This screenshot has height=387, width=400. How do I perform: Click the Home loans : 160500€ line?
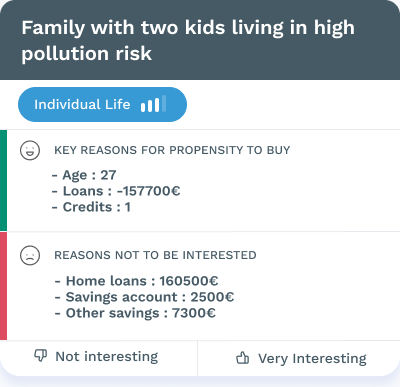tap(137, 281)
